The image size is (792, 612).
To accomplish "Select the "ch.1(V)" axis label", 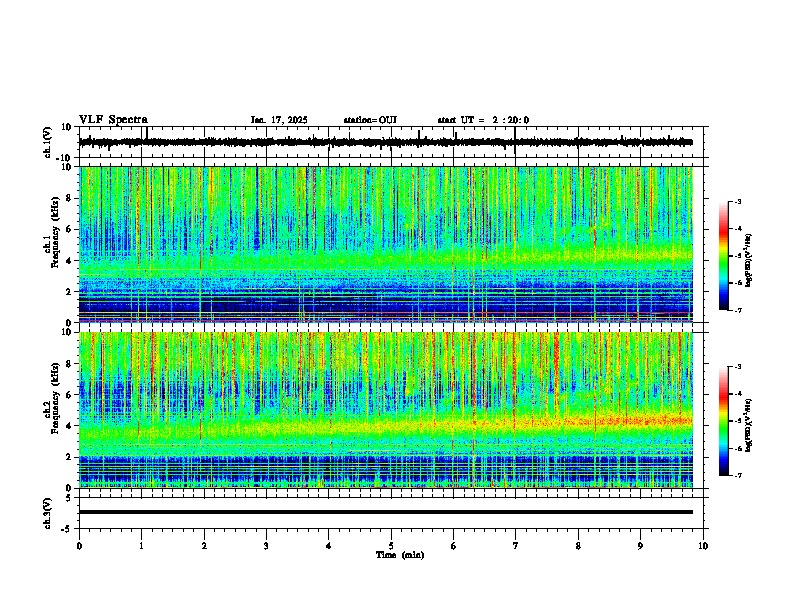I will click(x=48, y=142).
